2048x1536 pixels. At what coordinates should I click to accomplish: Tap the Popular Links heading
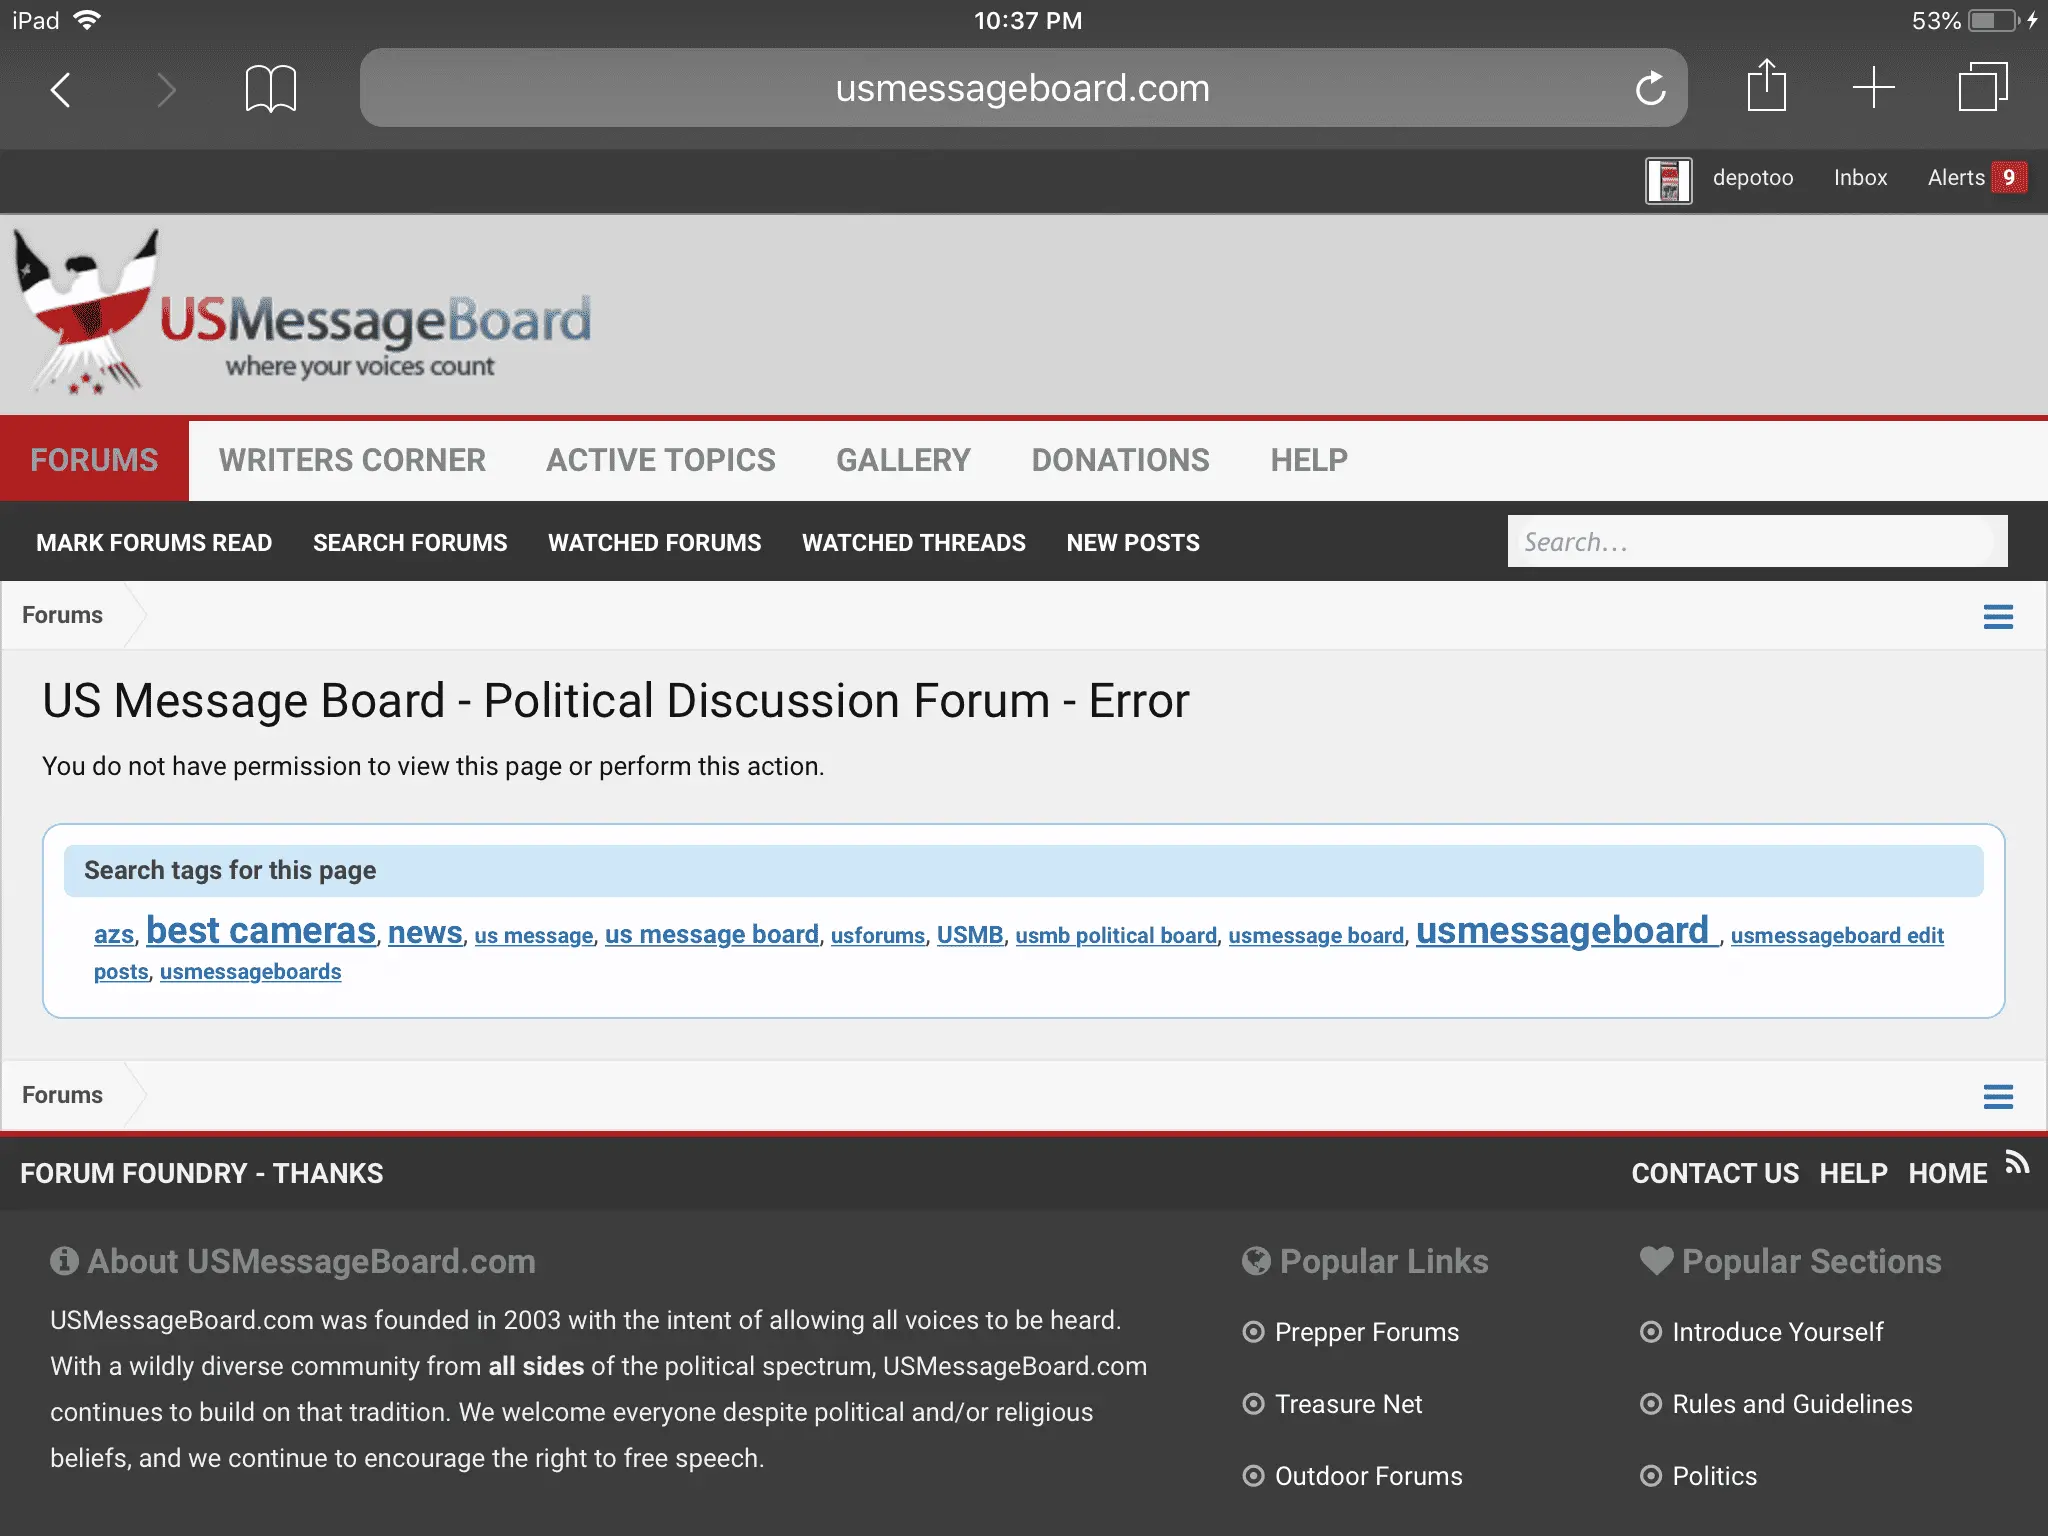1384,1262
